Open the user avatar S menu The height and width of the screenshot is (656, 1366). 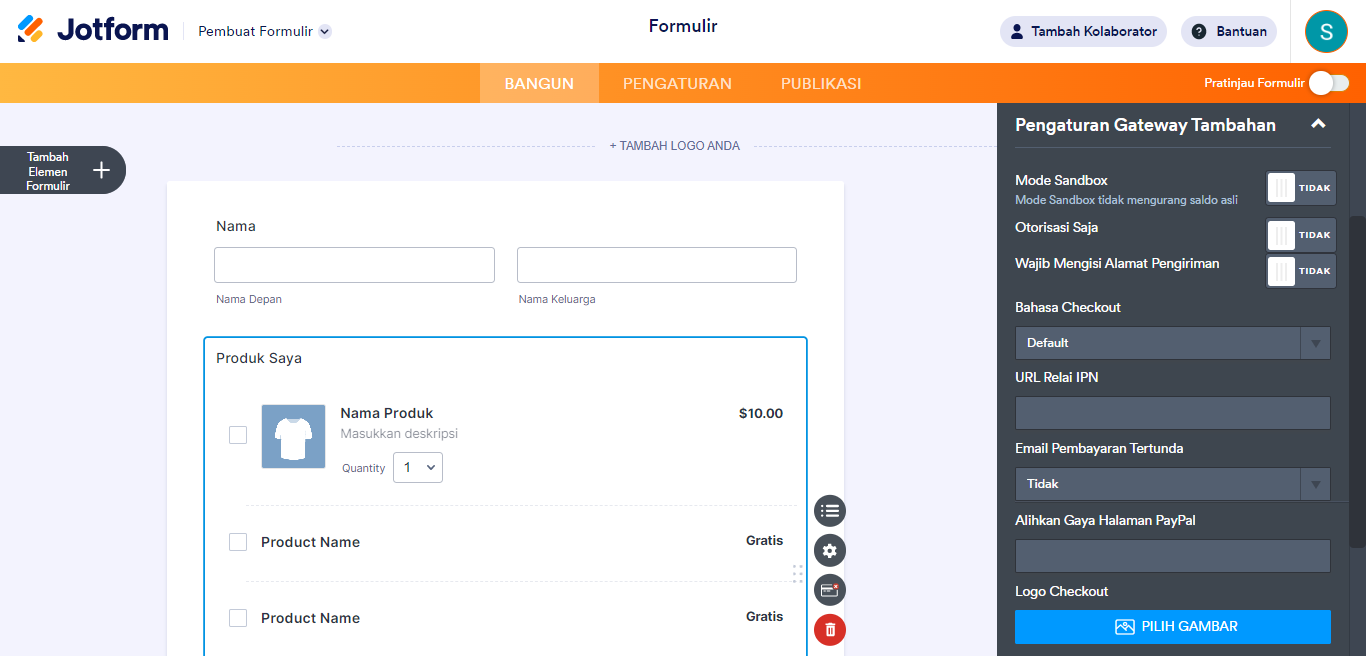[1325, 31]
